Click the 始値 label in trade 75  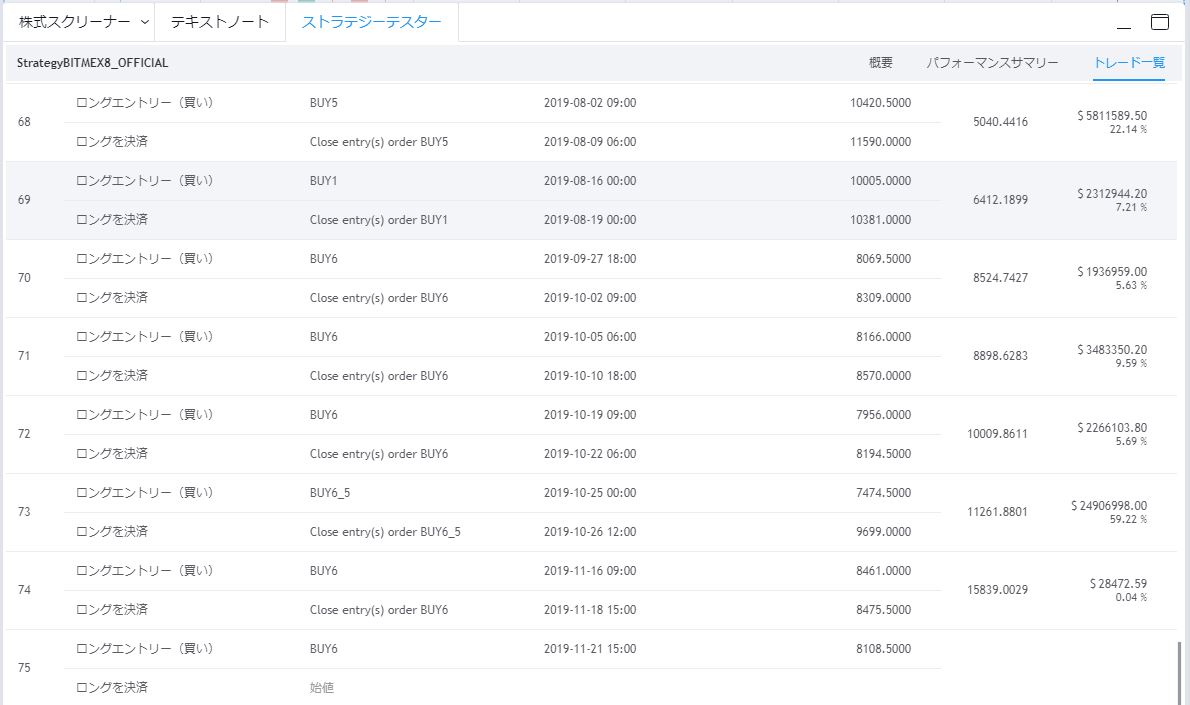pyautogui.click(x=322, y=688)
